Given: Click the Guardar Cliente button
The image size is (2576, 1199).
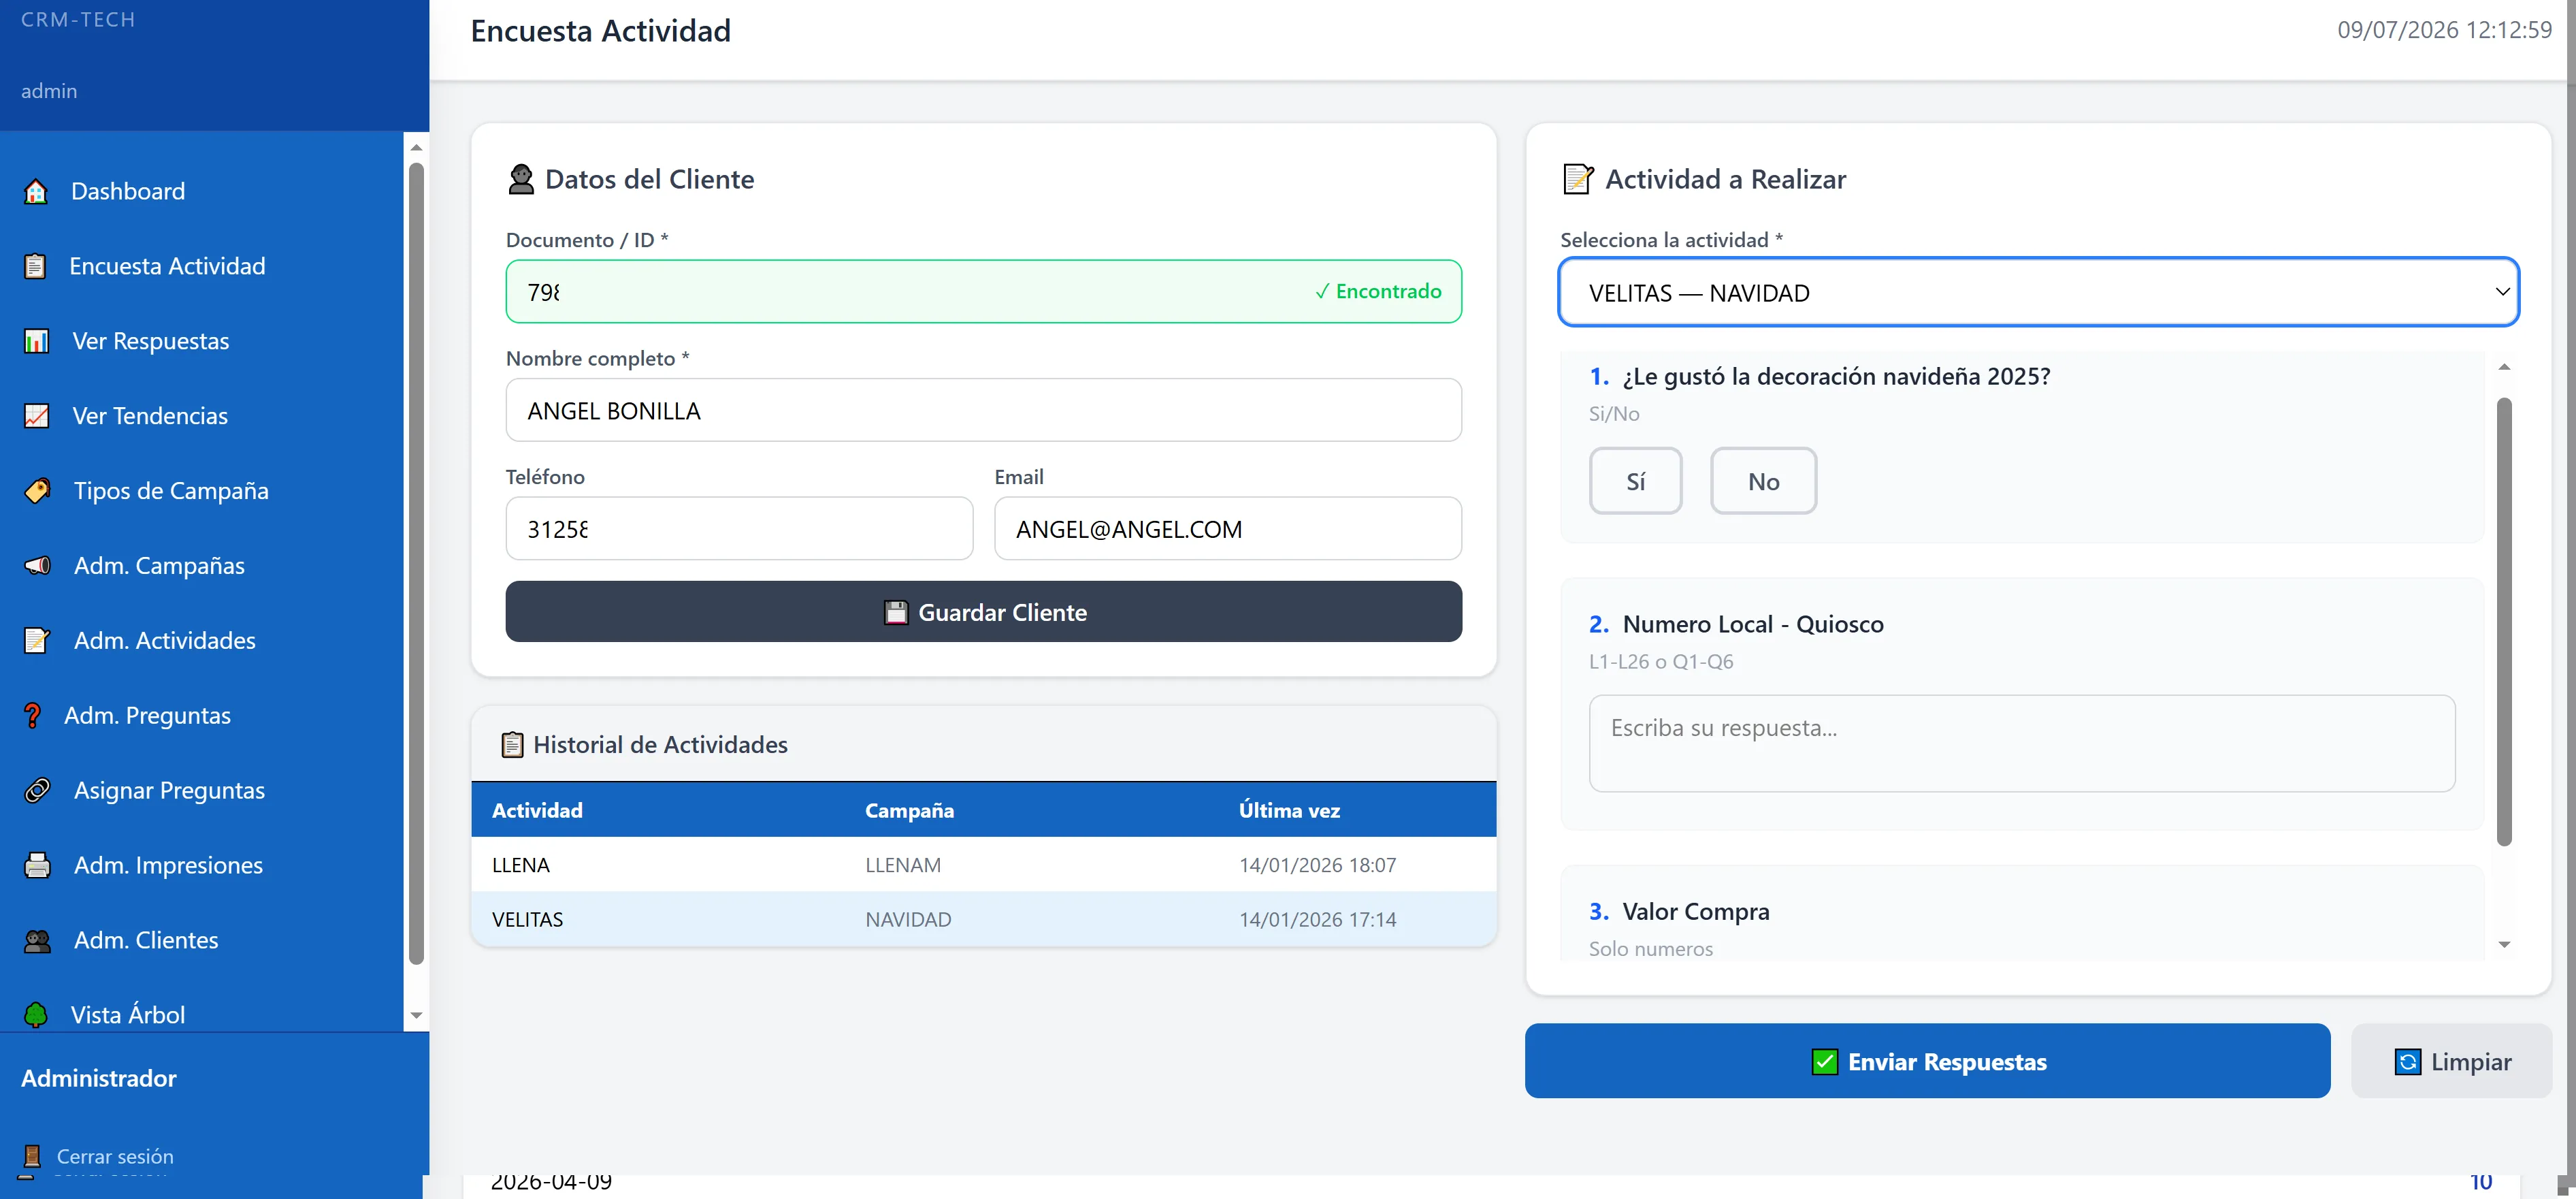Looking at the screenshot, I should [983, 612].
